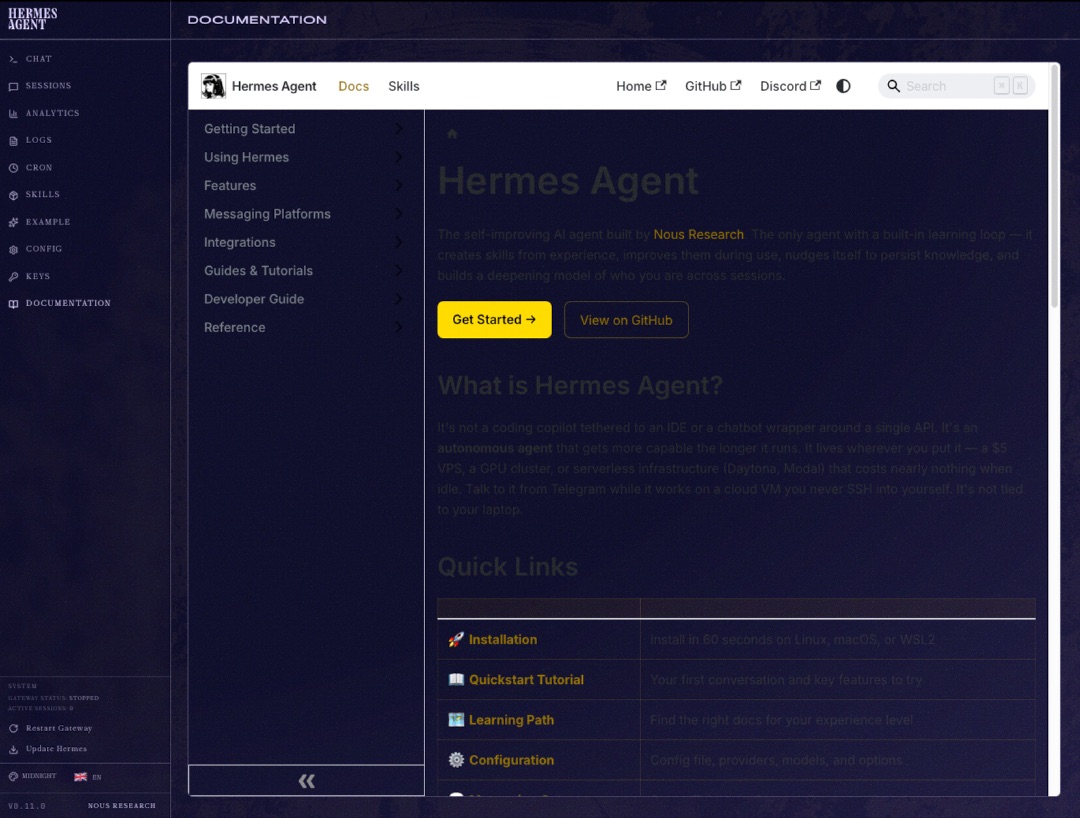Click the Config gear icon

click(13, 249)
